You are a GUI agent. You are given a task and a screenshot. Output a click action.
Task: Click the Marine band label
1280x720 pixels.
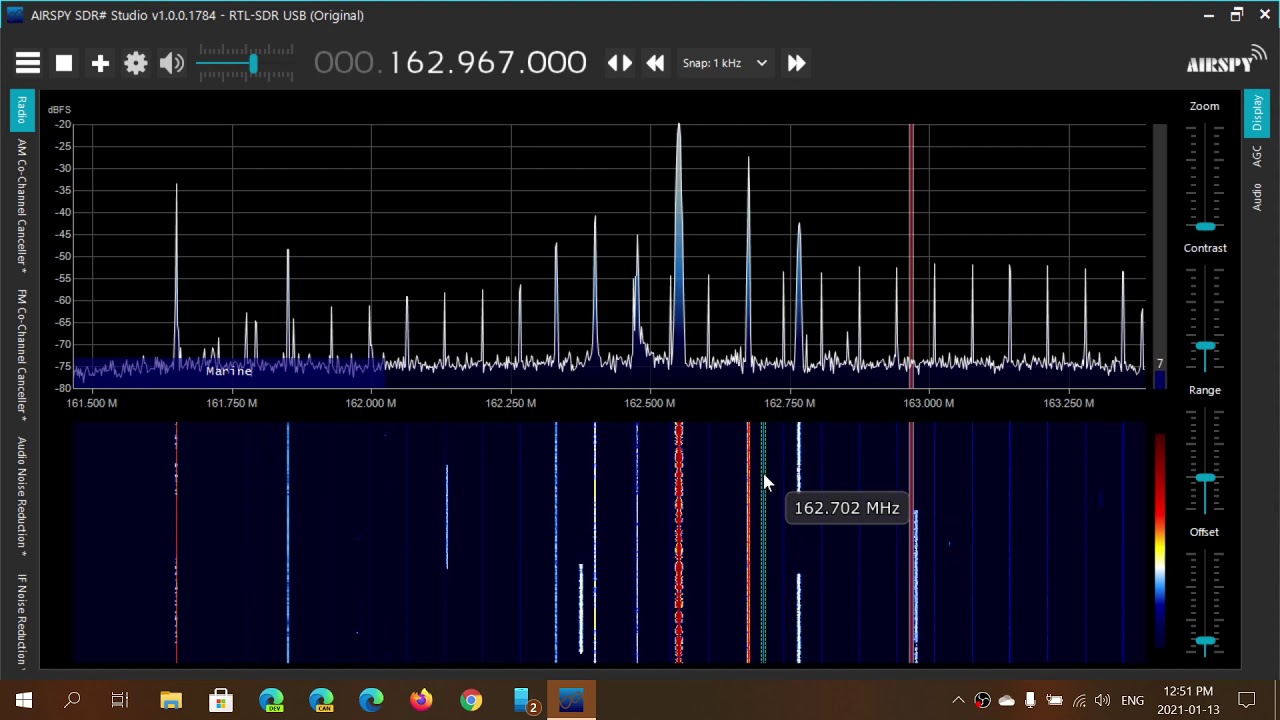click(229, 371)
